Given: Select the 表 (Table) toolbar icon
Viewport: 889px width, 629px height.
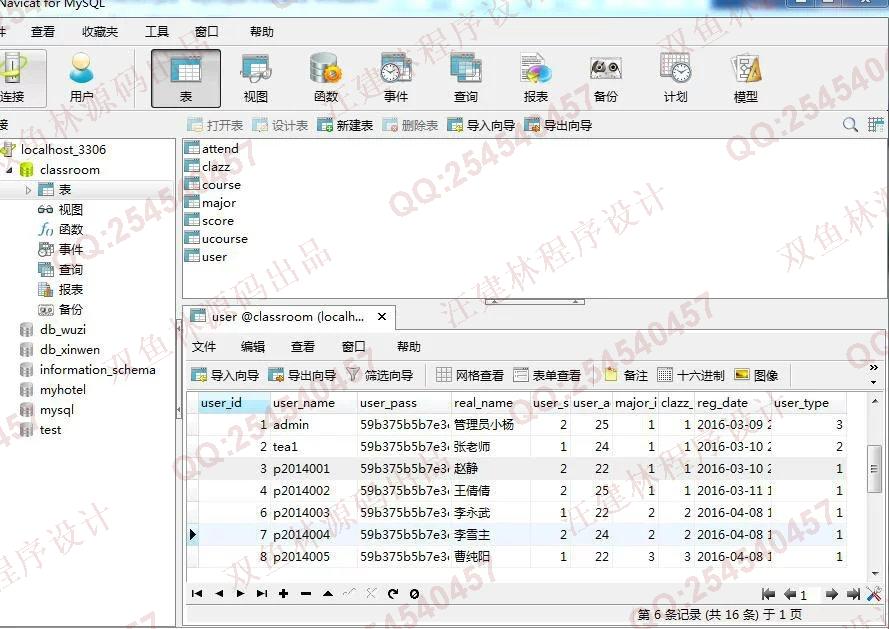Looking at the screenshot, I should pos(186,78).
